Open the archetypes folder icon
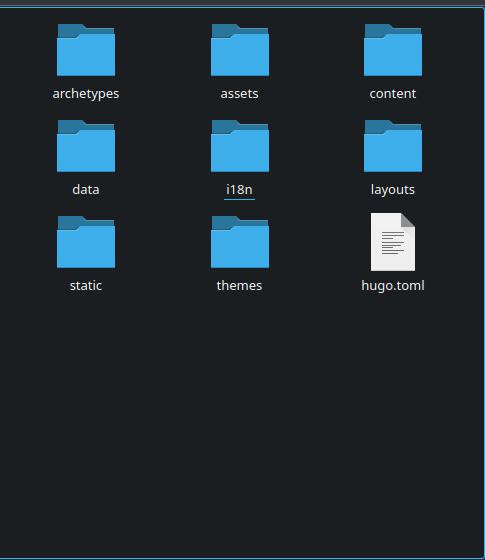Viewport: 485px width, 560px height. (86, 50)
